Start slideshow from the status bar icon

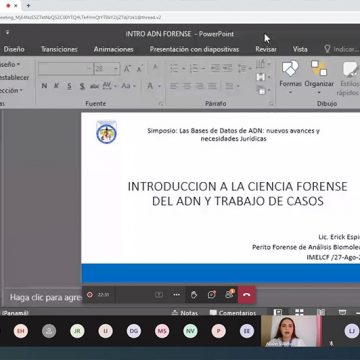point(342,313)
